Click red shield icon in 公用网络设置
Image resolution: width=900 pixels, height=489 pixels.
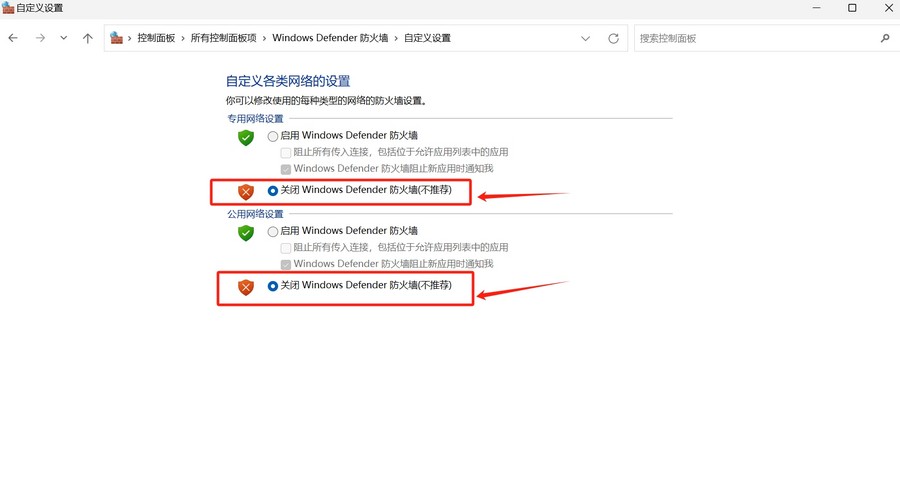(246, 287)
